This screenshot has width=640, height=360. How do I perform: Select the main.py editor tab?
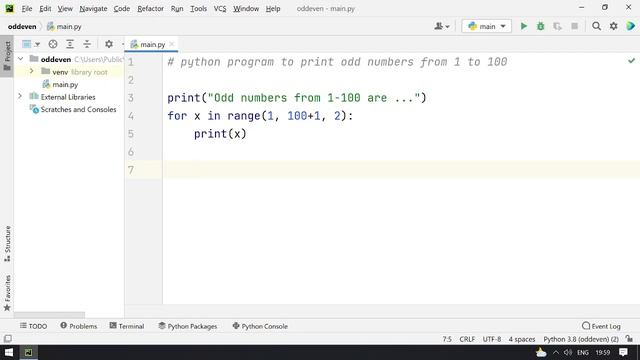click(151, 44)
